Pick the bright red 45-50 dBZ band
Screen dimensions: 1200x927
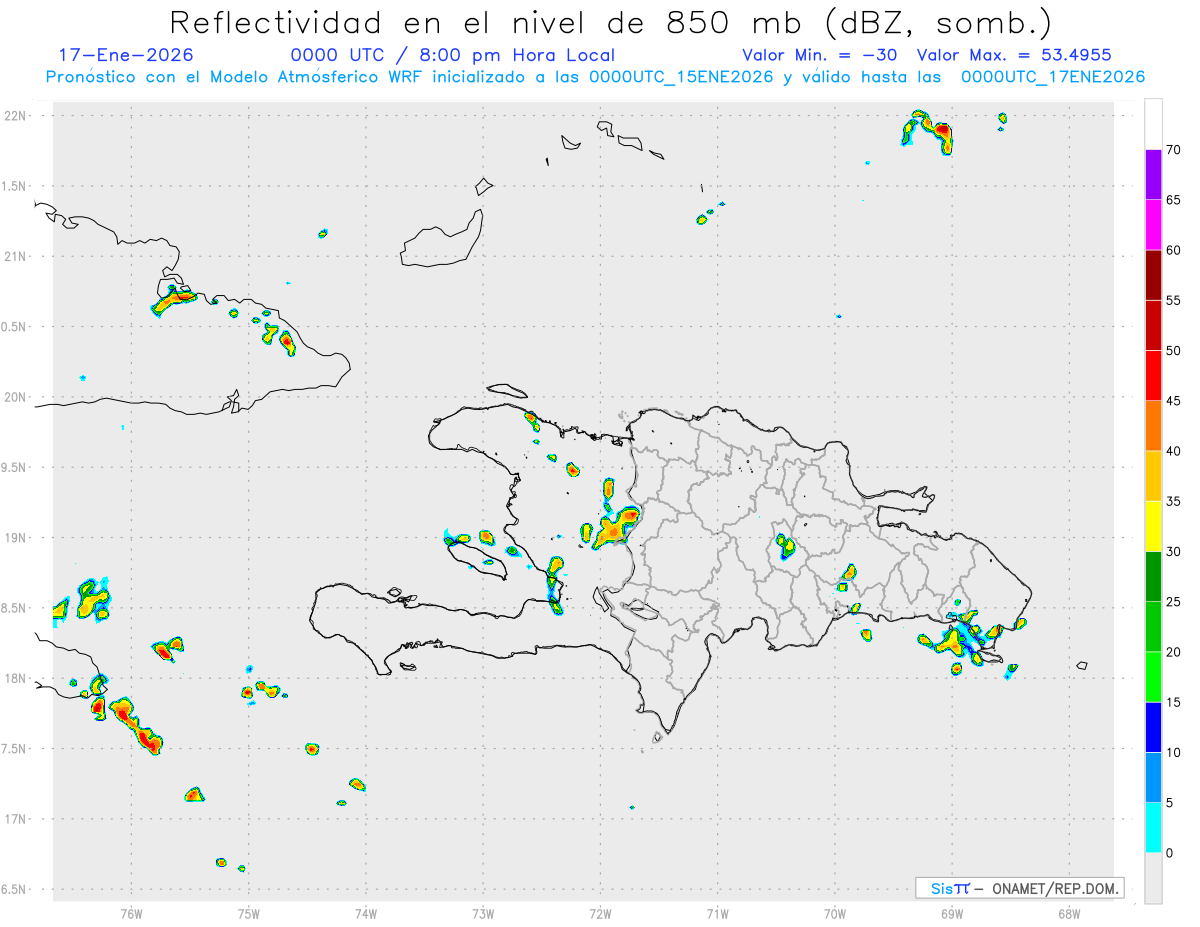click(x=1153, y=375)
